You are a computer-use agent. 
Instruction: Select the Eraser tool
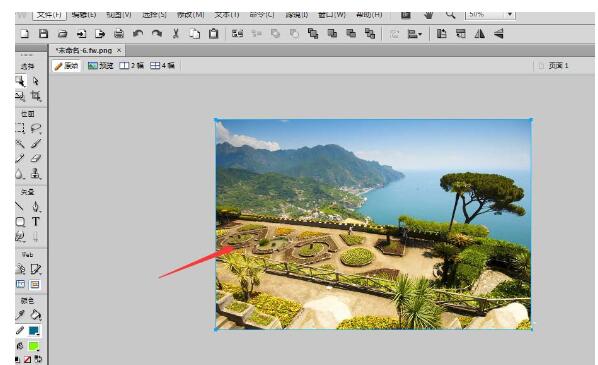point(35,158)
